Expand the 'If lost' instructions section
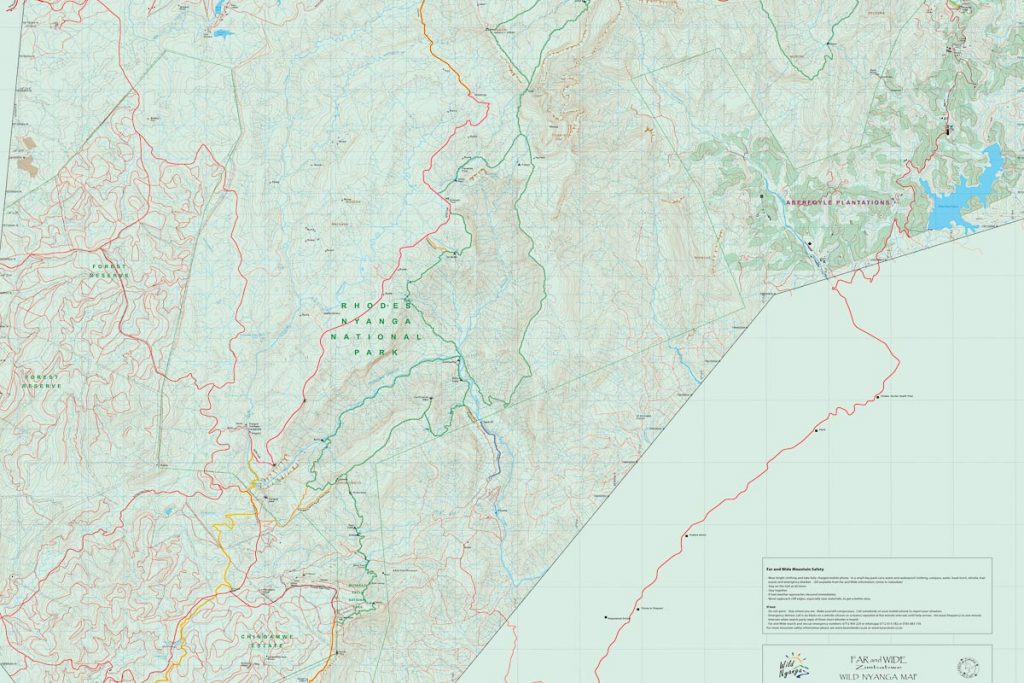 pyautogui.click(x=770, y=607)
